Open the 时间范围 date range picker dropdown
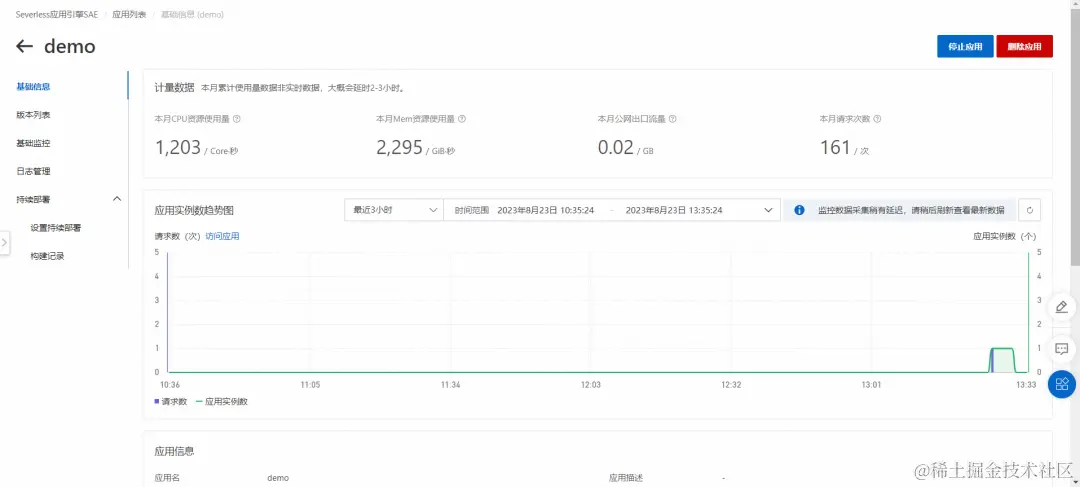The height and width of the screenshot is (487, 1080). click(612, 210)
